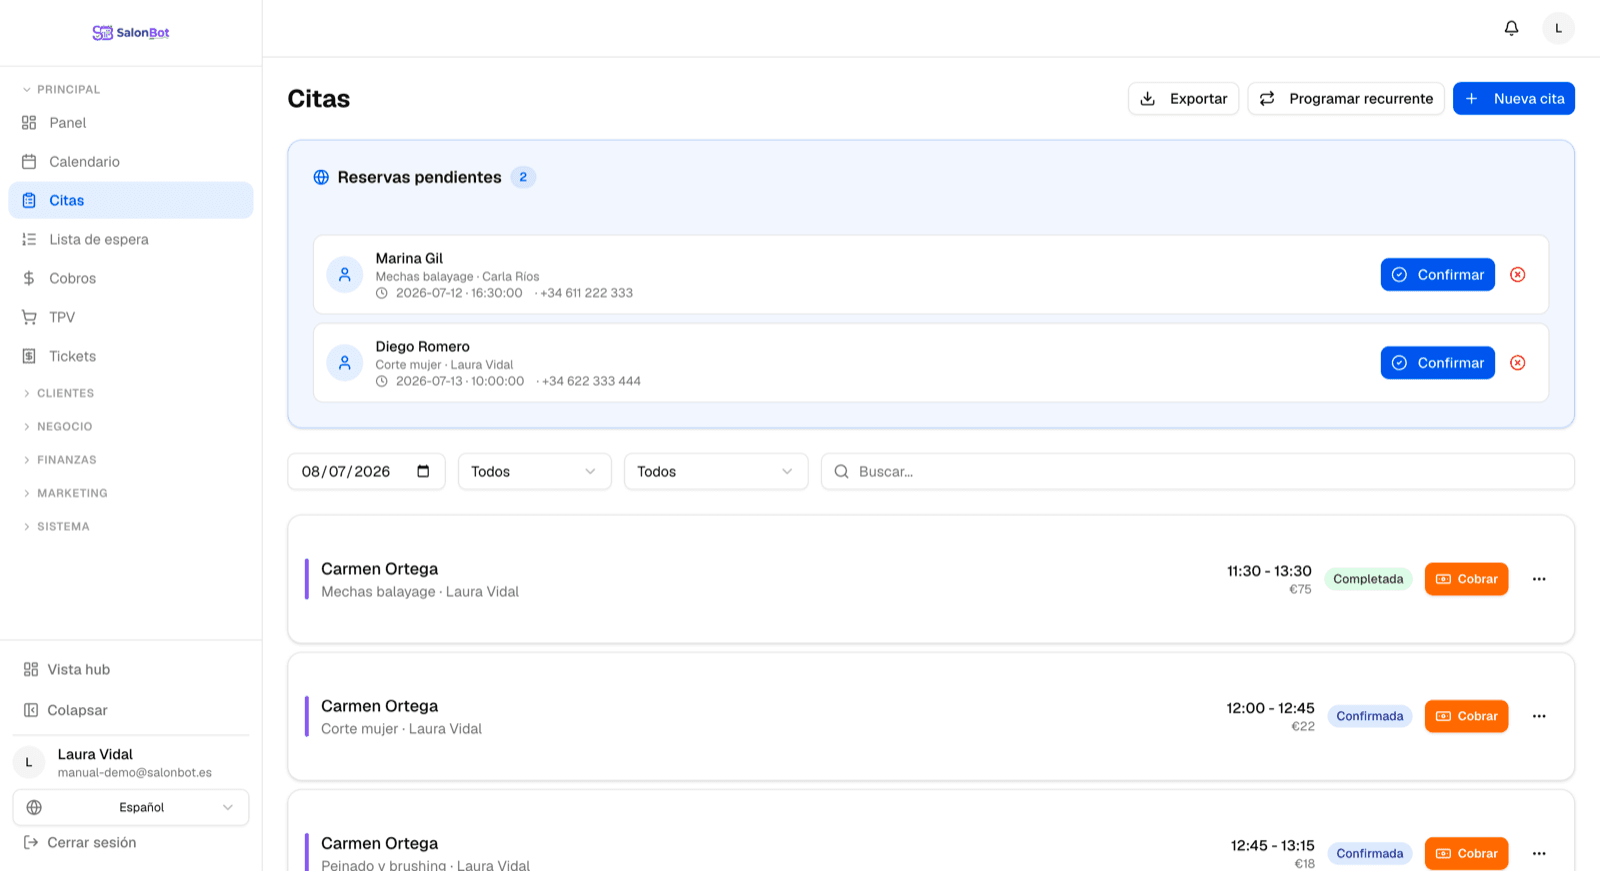The image size is (1600, 871).
Task: Click Cobrar for the 11:30 - 13:30 appointment
Action: click(x=1466, y=579)
